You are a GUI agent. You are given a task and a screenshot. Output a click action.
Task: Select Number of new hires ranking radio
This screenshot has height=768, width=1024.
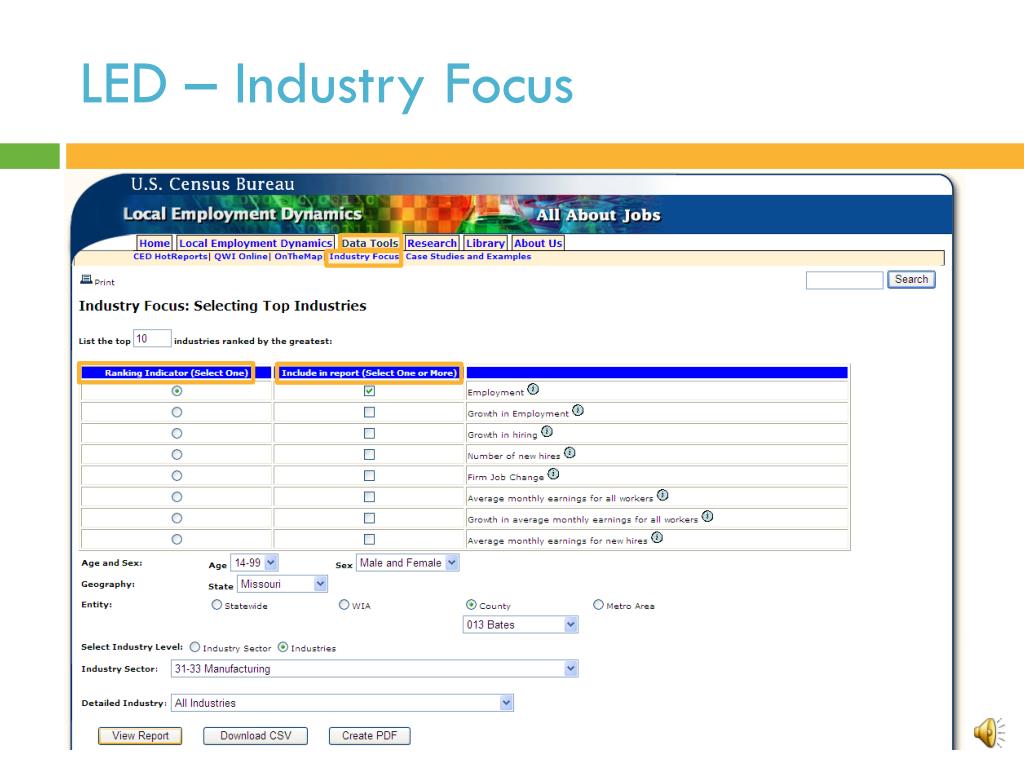(176, 455)
